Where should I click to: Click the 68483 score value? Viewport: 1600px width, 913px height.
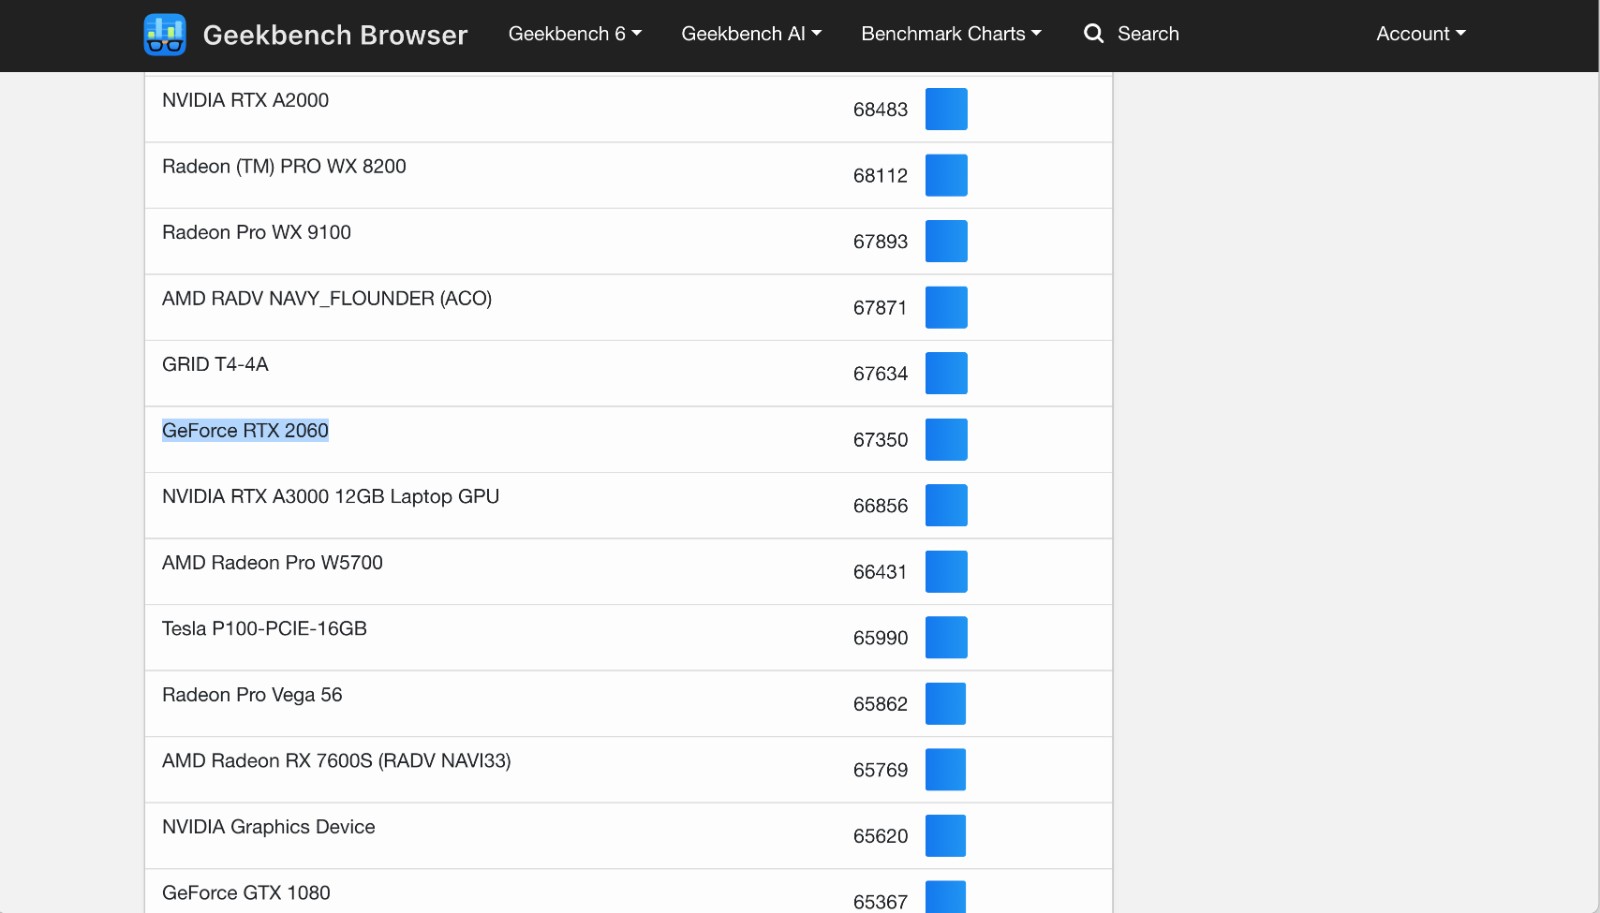(880, 109)
